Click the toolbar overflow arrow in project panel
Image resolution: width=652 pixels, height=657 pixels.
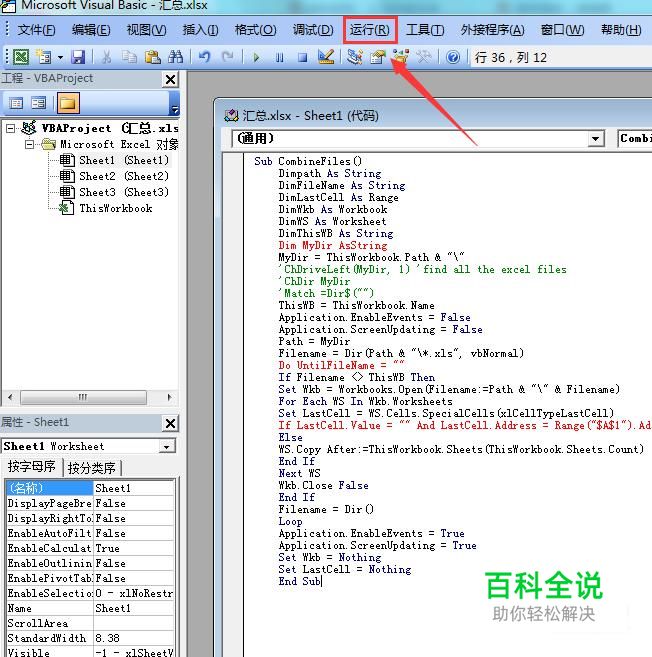(174, 109)
